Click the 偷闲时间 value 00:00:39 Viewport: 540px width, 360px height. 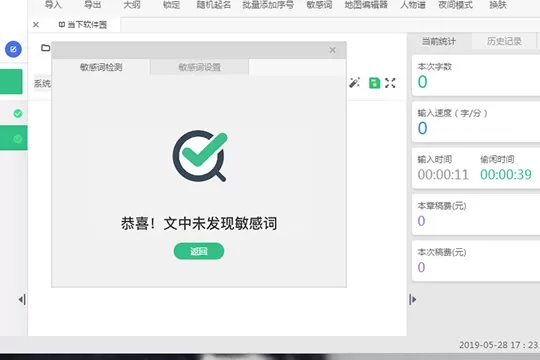point(506,175)
